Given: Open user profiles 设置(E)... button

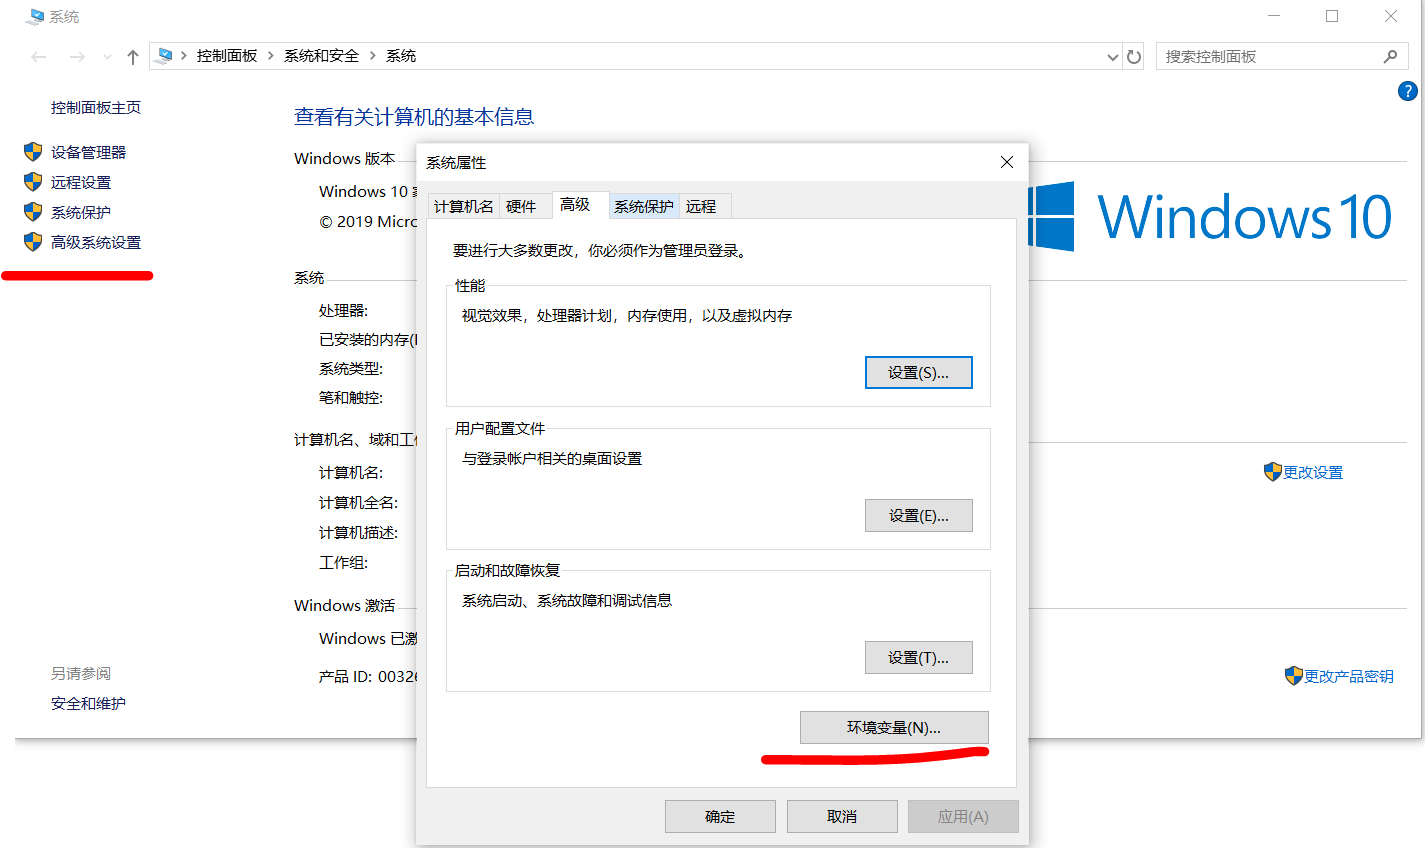Looking at the screenshot, I should [918, 516].
